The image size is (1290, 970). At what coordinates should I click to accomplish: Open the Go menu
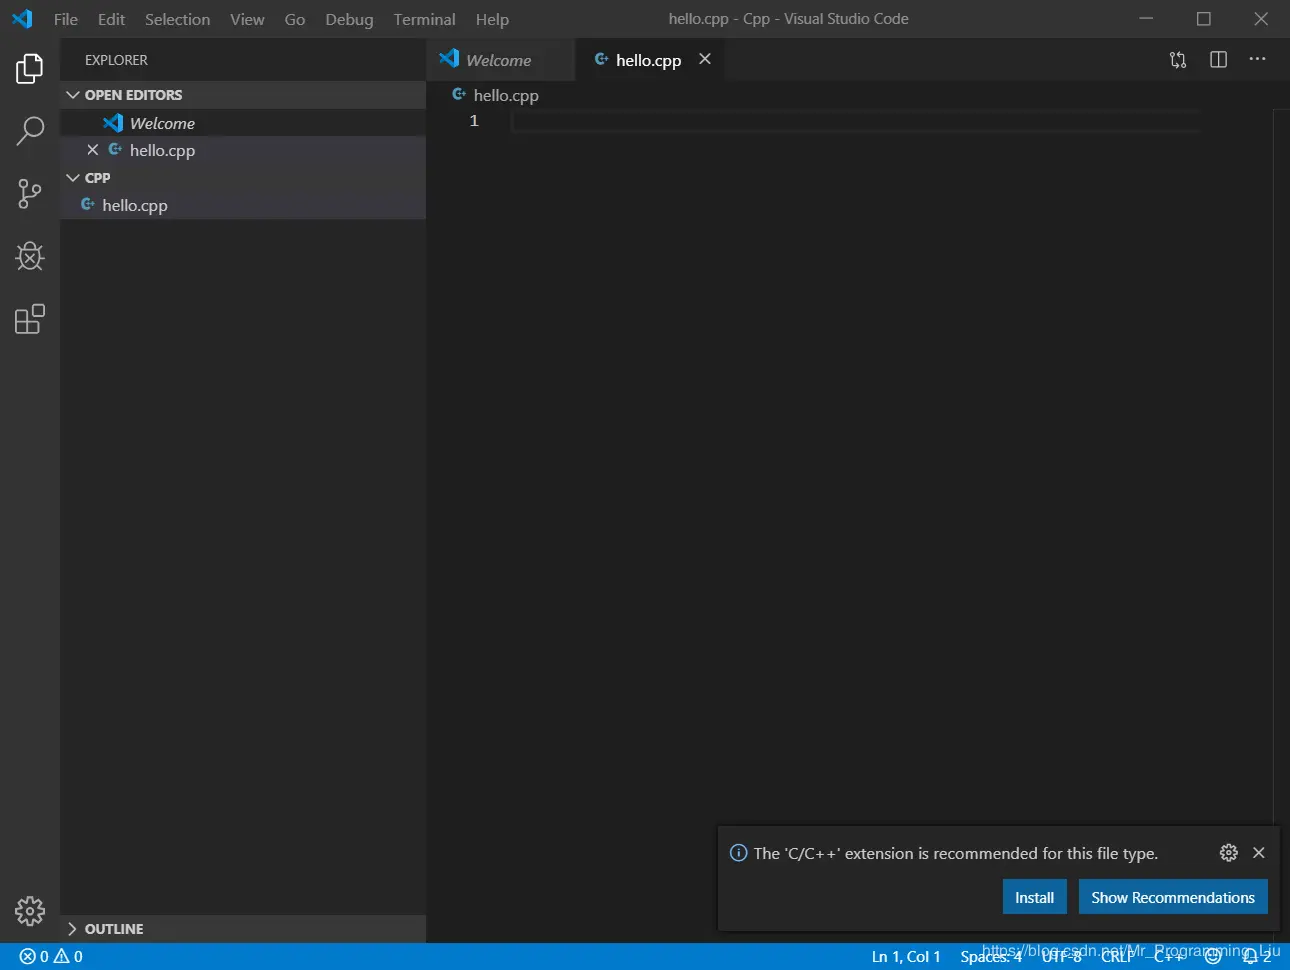tap(295, 19)
